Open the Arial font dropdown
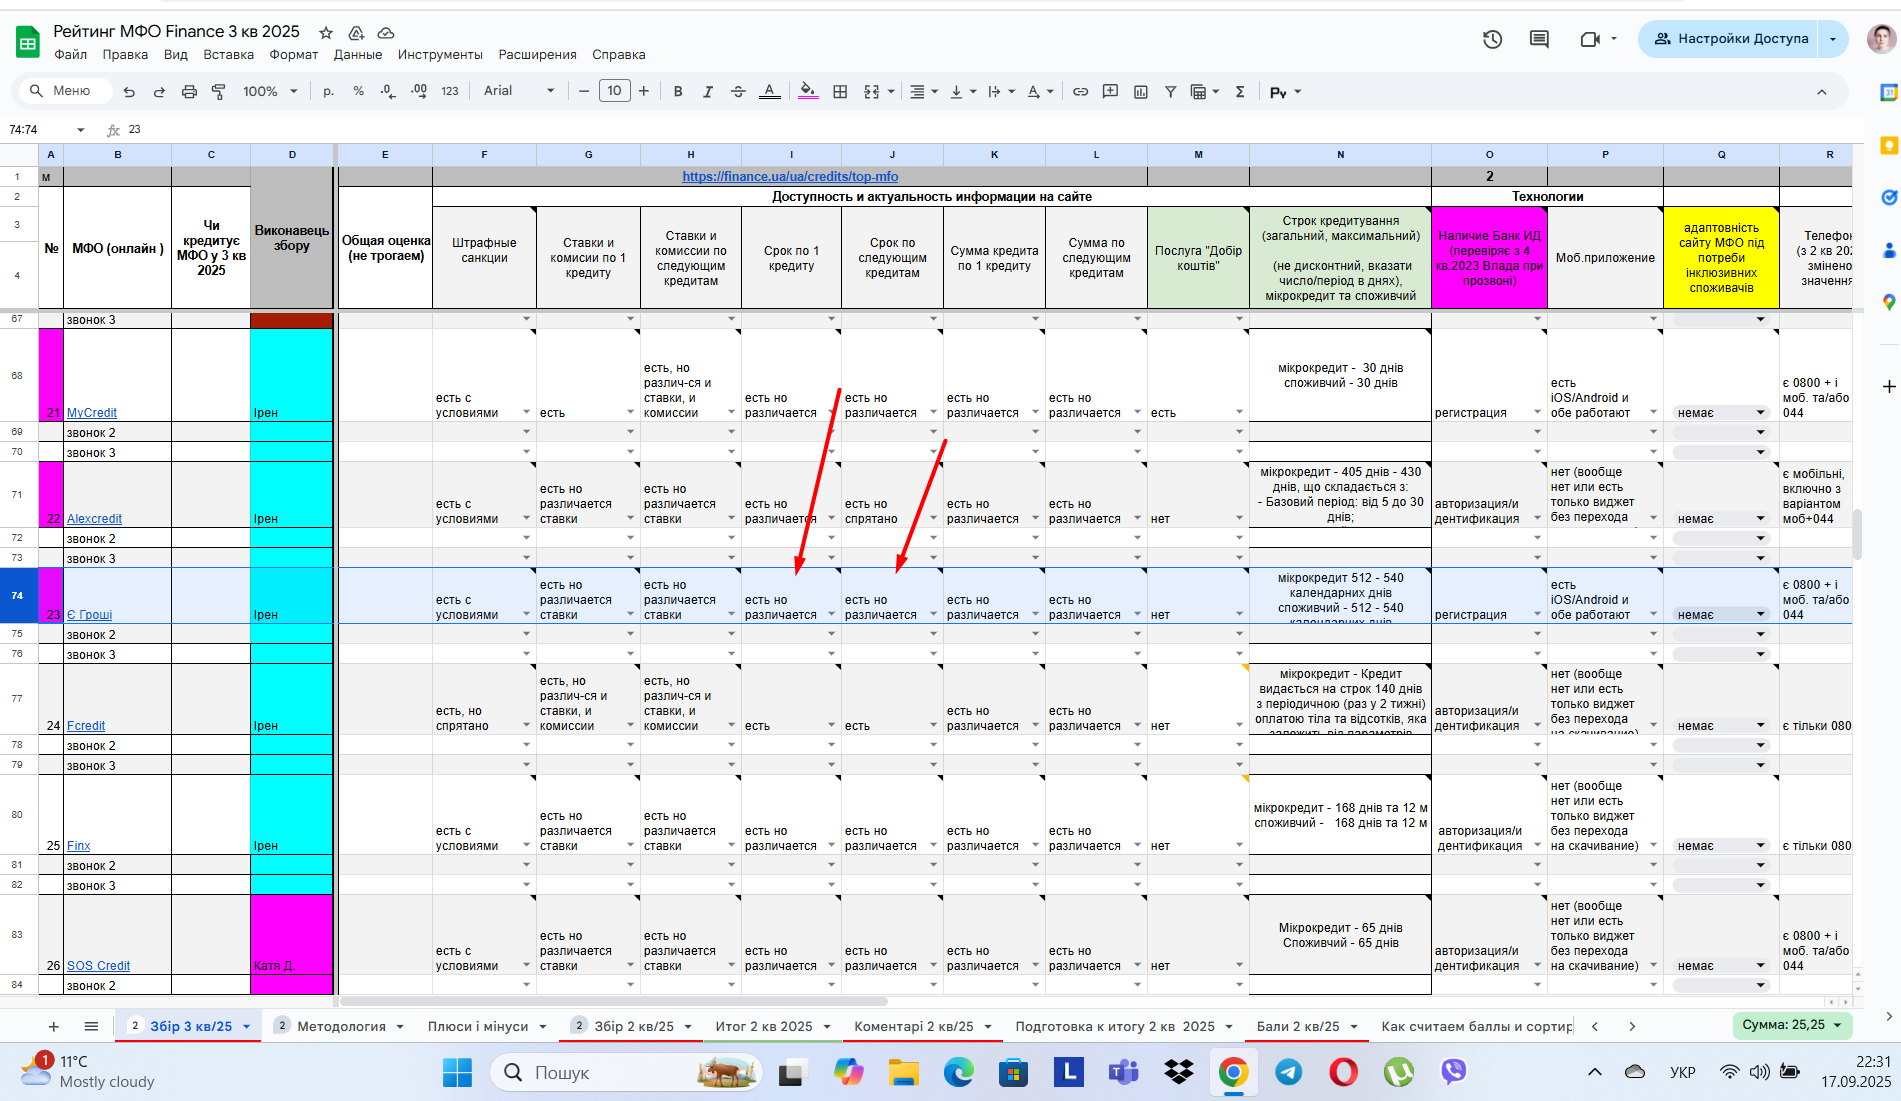 click(519, 91)
